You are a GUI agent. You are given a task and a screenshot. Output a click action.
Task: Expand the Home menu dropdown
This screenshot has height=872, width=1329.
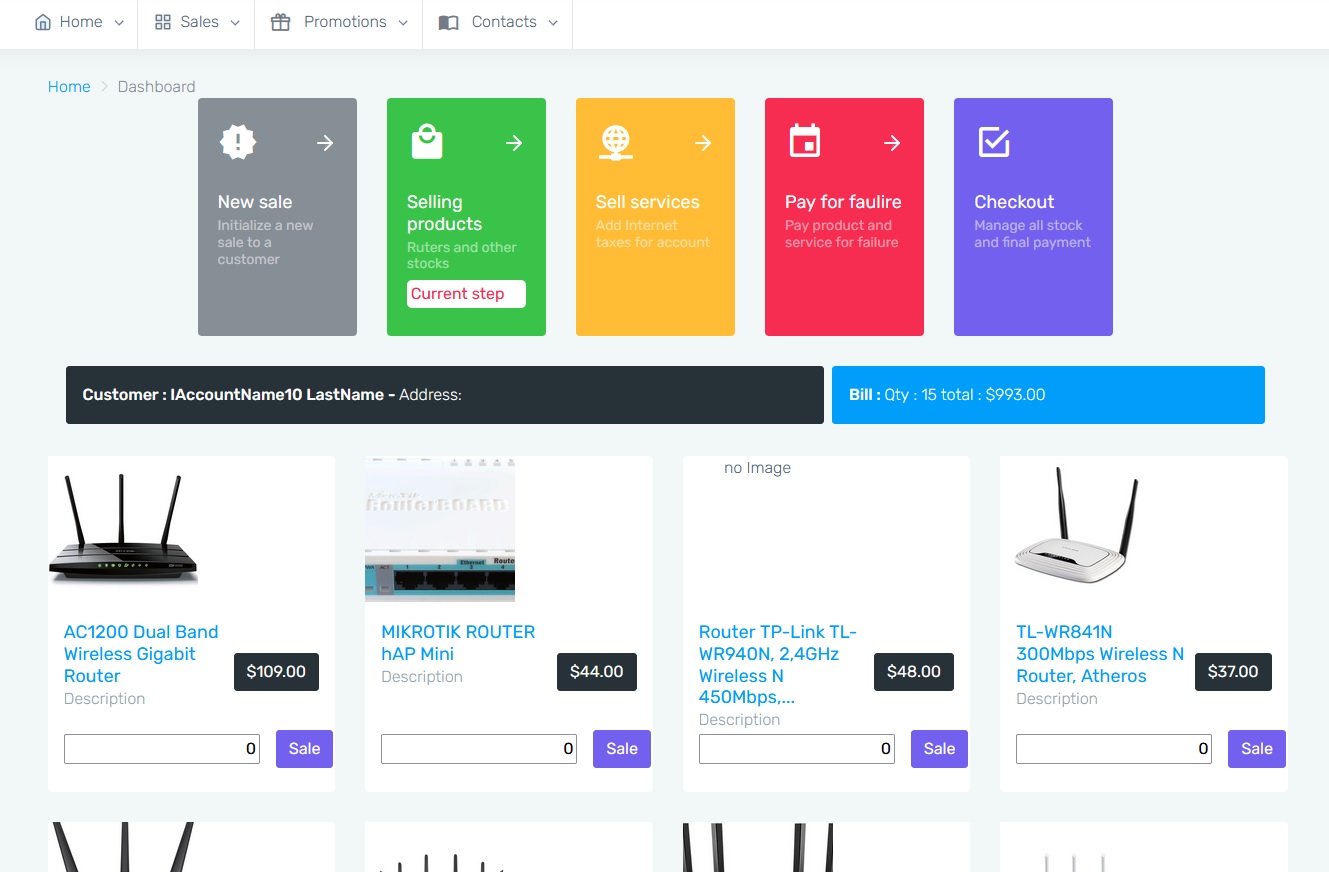point(79,22)
